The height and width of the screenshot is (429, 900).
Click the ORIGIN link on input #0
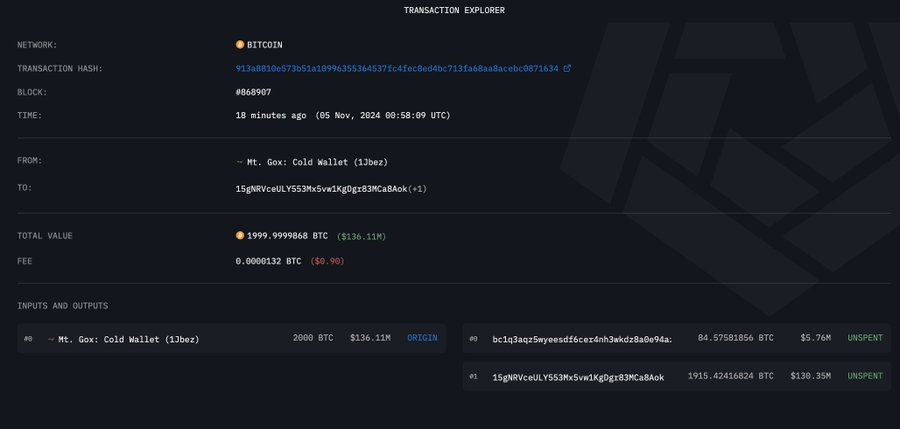pyautogui.click(x=421, y=339)
